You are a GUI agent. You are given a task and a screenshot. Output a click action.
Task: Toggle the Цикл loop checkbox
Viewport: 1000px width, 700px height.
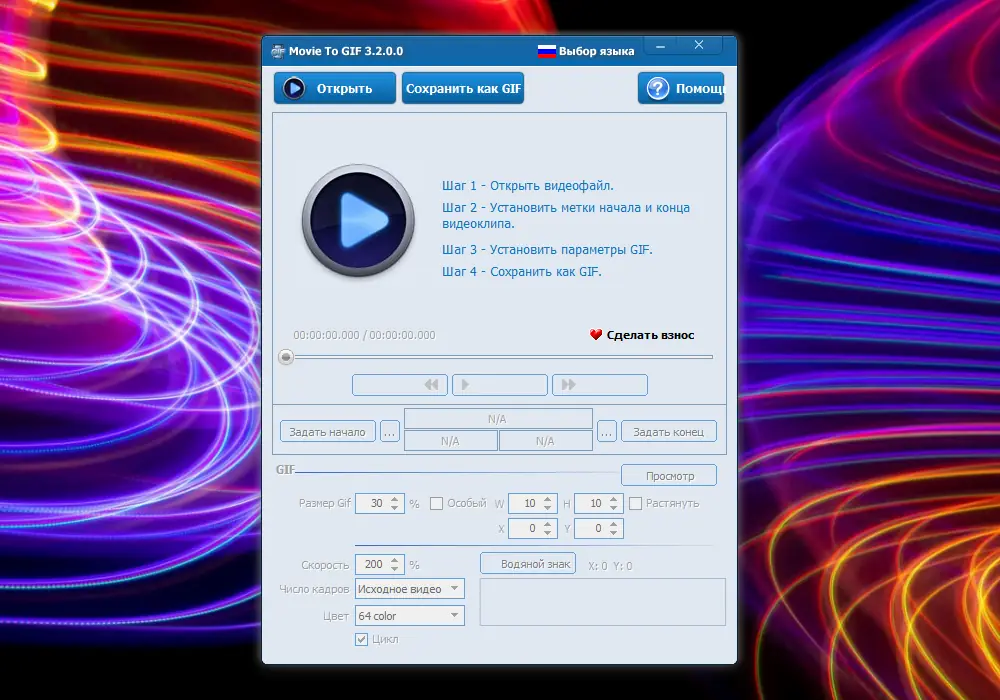tap(362, 639)
